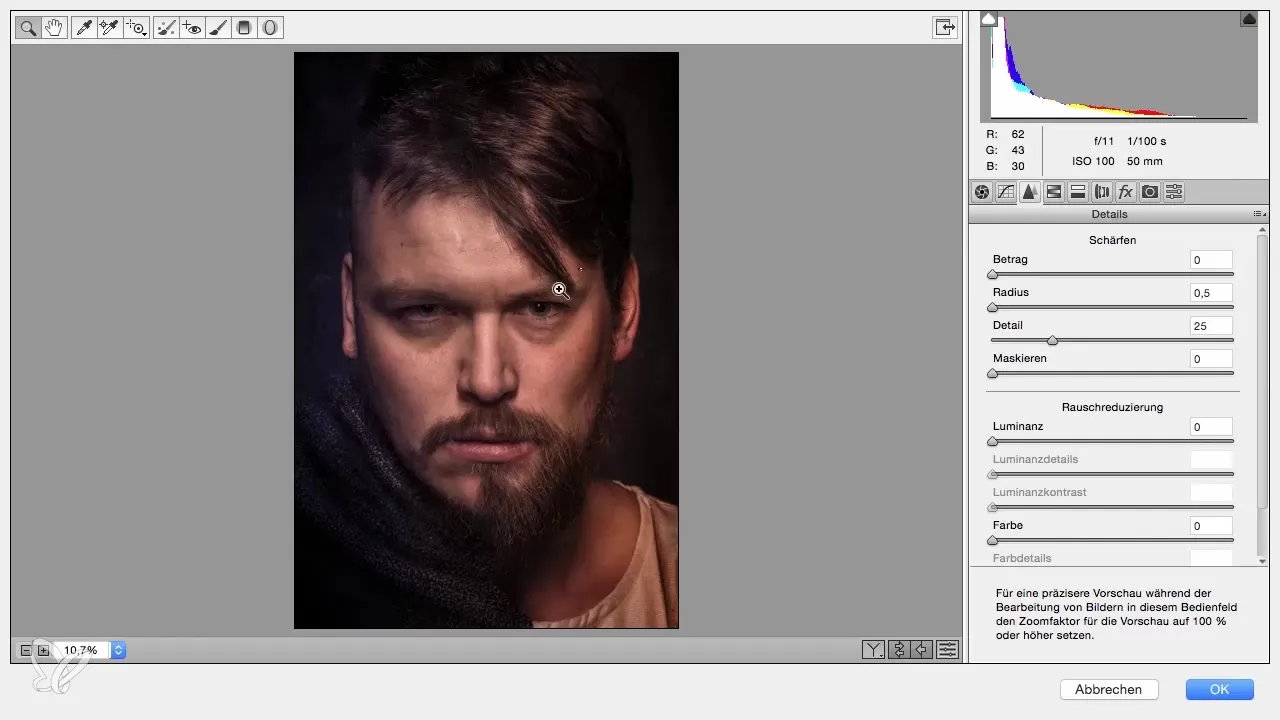Open the Split Toning panel tab

1078,192
